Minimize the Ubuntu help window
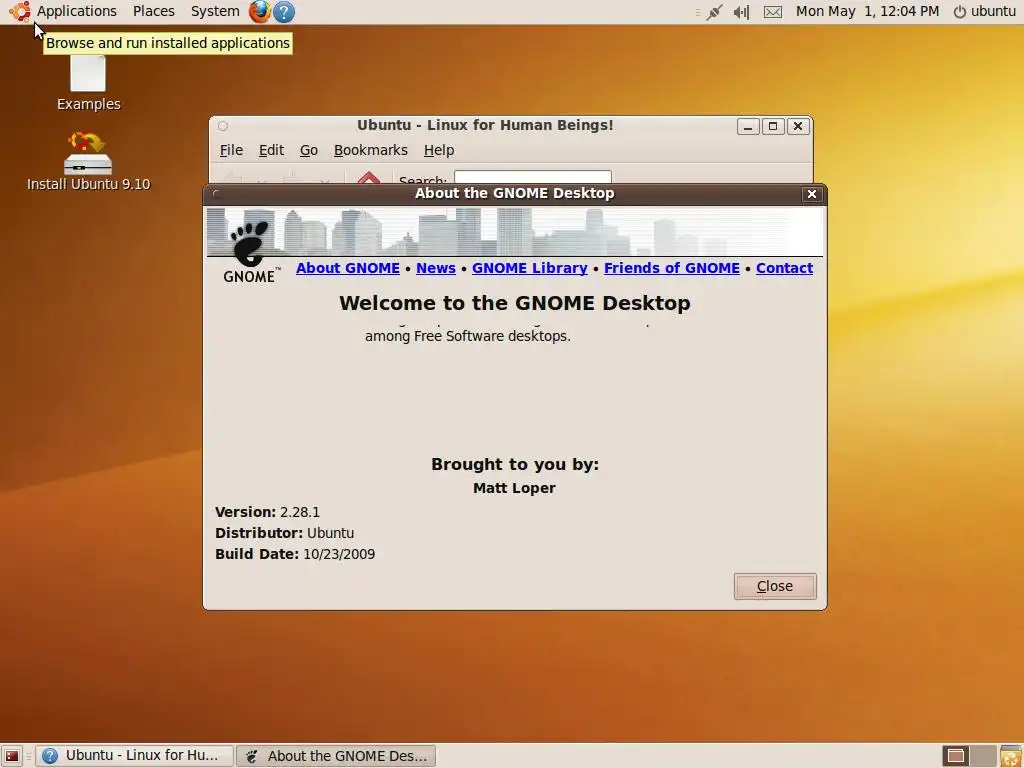 [748, 126]
